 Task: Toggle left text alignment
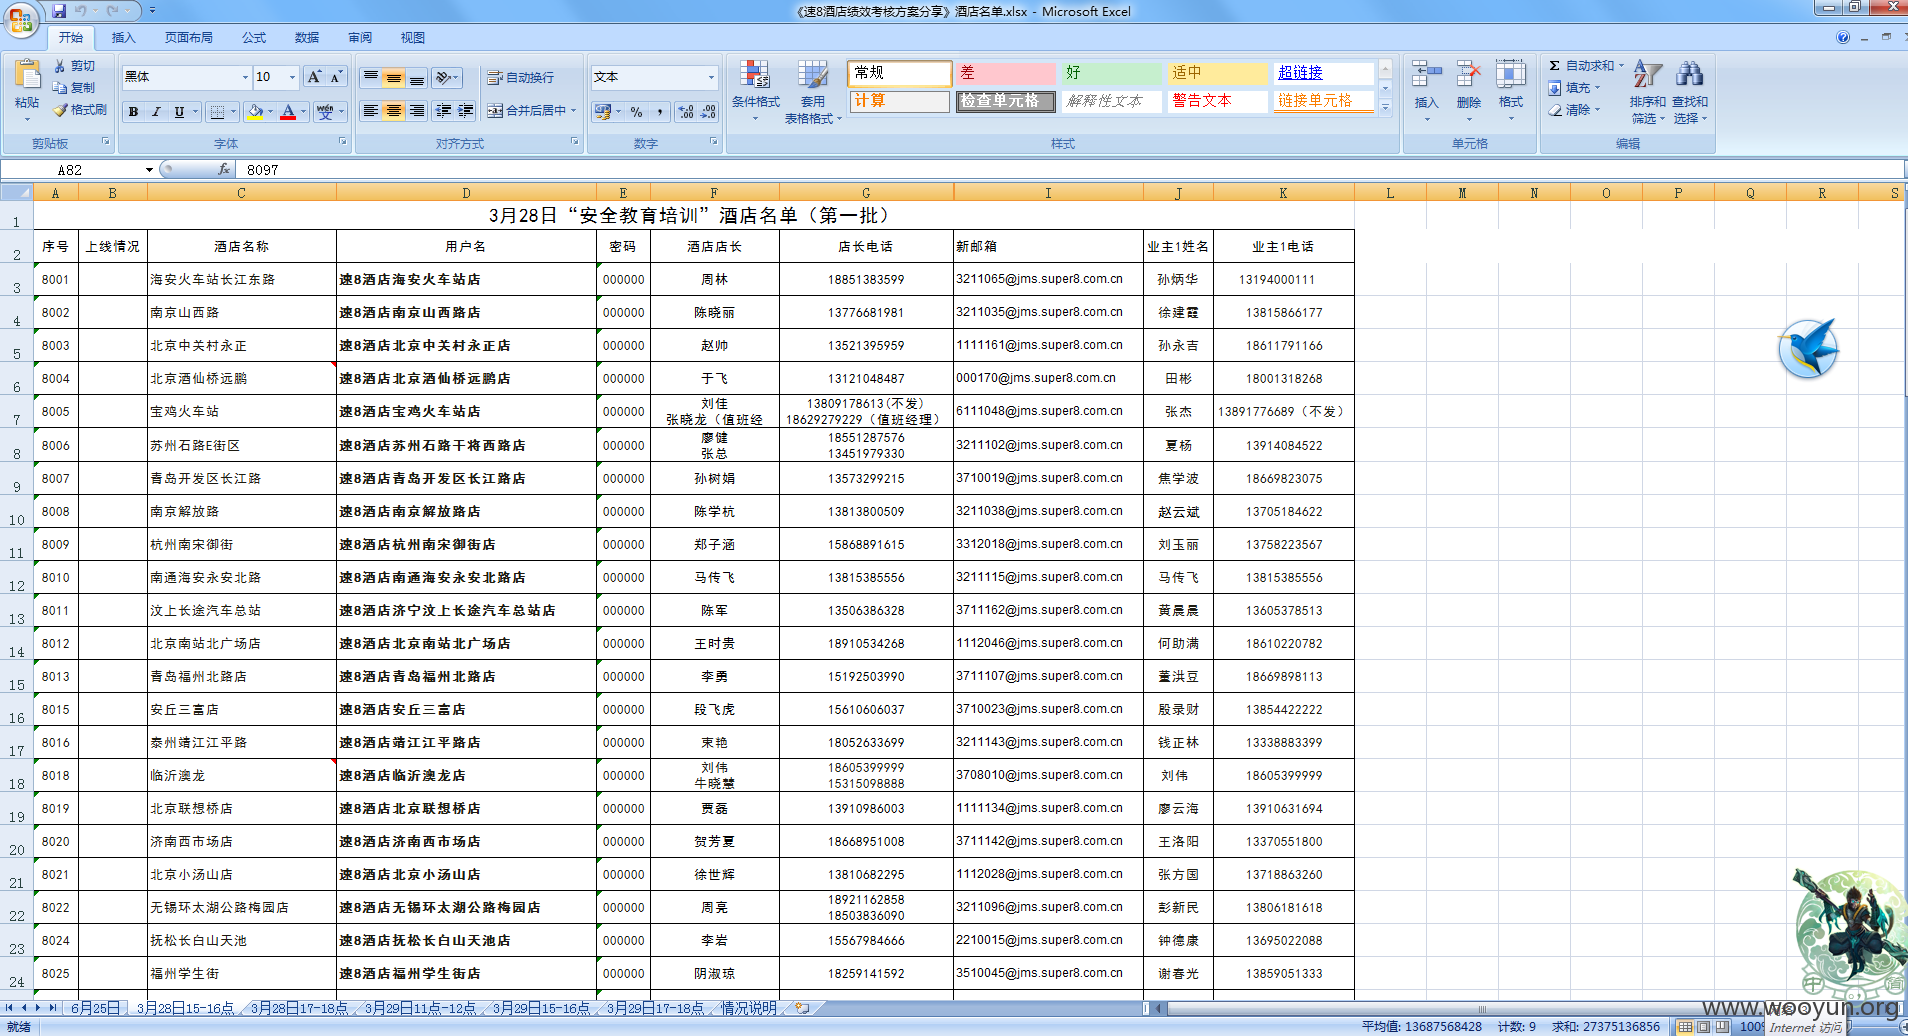pos(371,111)
